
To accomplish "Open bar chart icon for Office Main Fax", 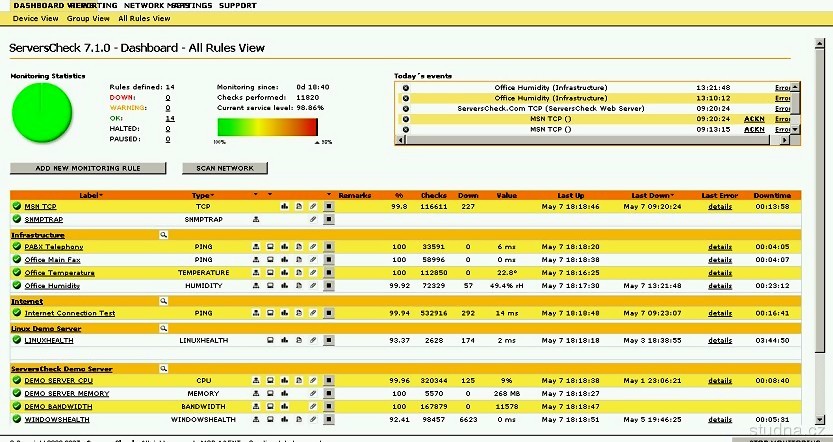I will click(285, 260).
